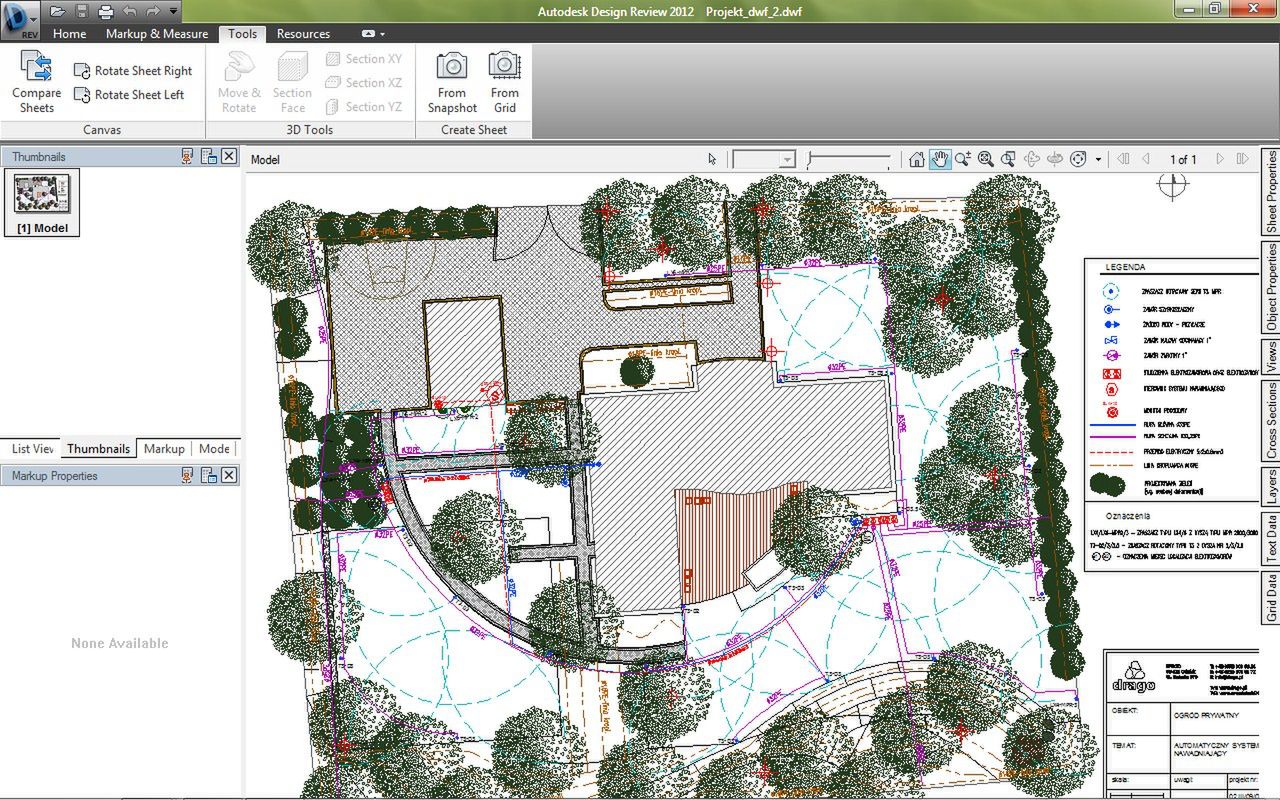Close the Thumbnails panel
Screen dimensions: 1280x800
point(229,157)
